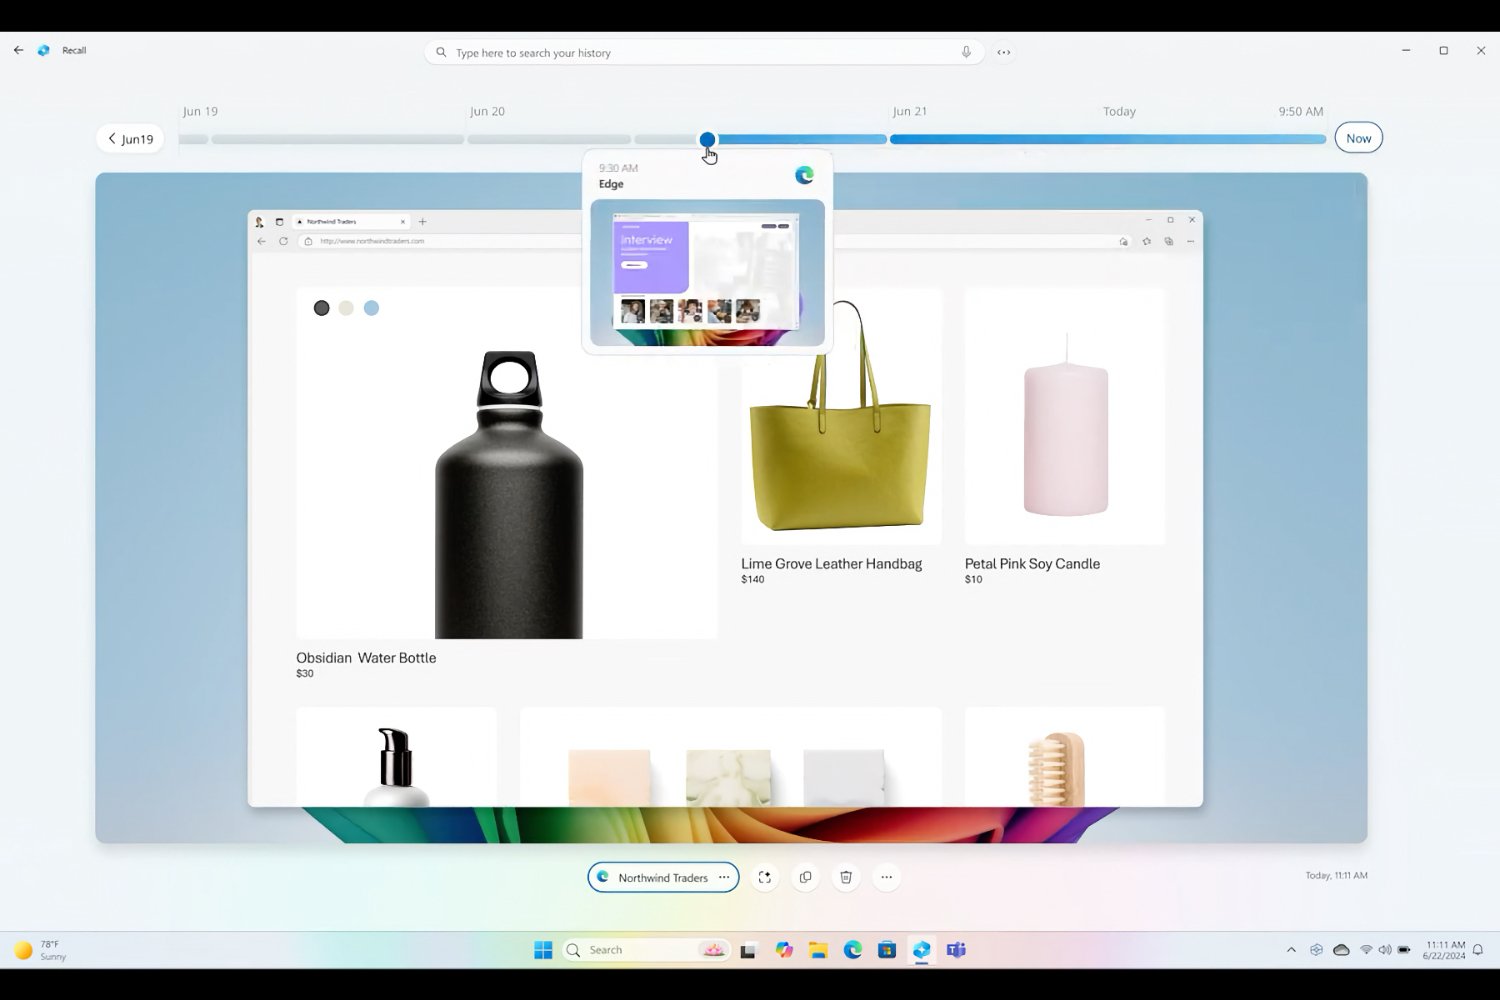This screenshot has height=1000, width=1500.
Task: Open File Explorer from the taskbar
Action: [x=818, y=950]
